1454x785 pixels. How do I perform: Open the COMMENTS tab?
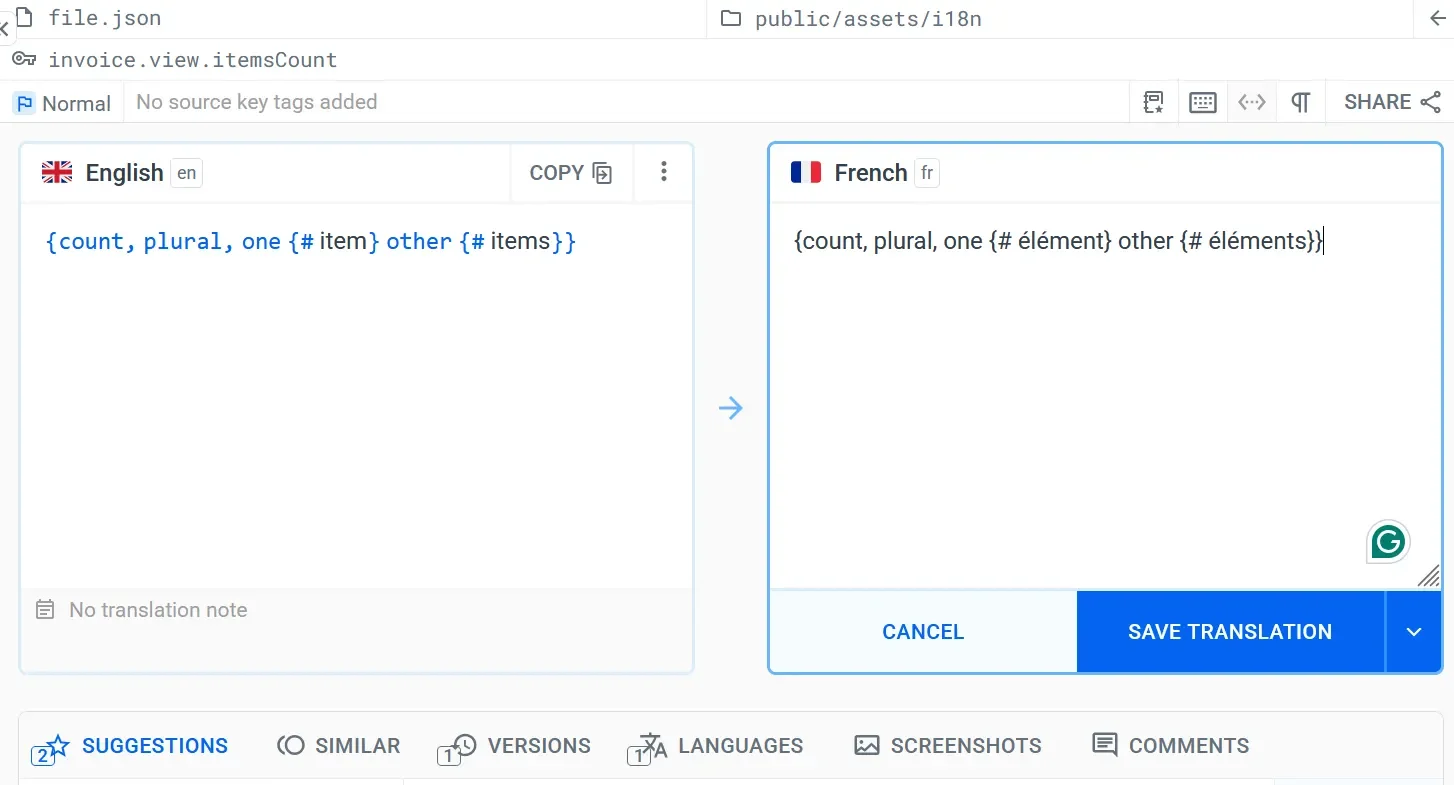1171,746
